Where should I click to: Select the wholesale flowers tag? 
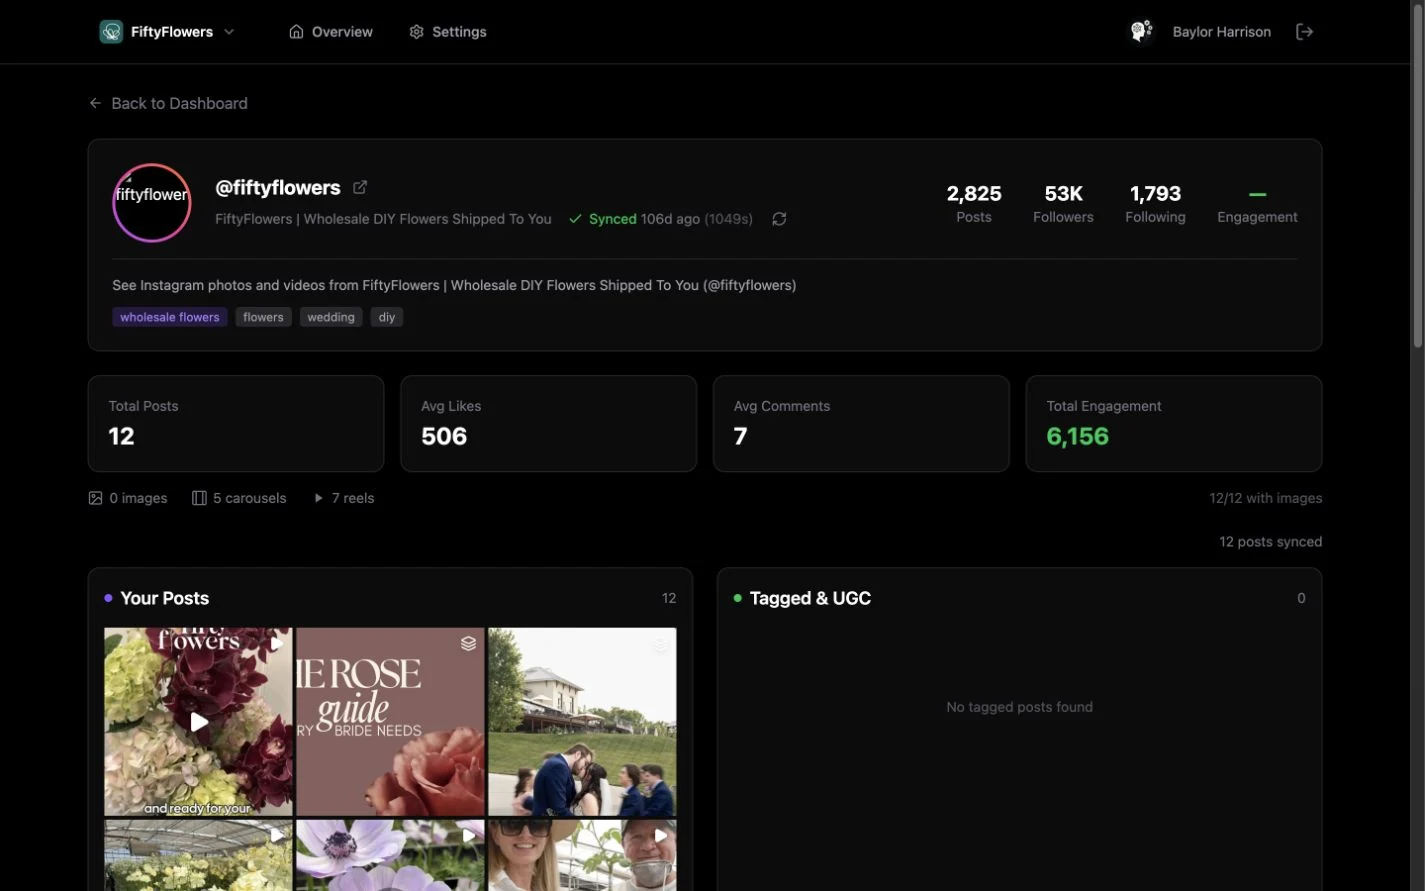tap(169, 317)
